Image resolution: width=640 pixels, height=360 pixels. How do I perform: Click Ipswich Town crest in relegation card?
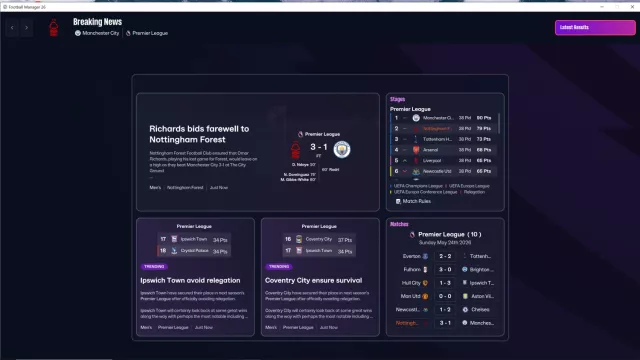click(x=174, y=239)
